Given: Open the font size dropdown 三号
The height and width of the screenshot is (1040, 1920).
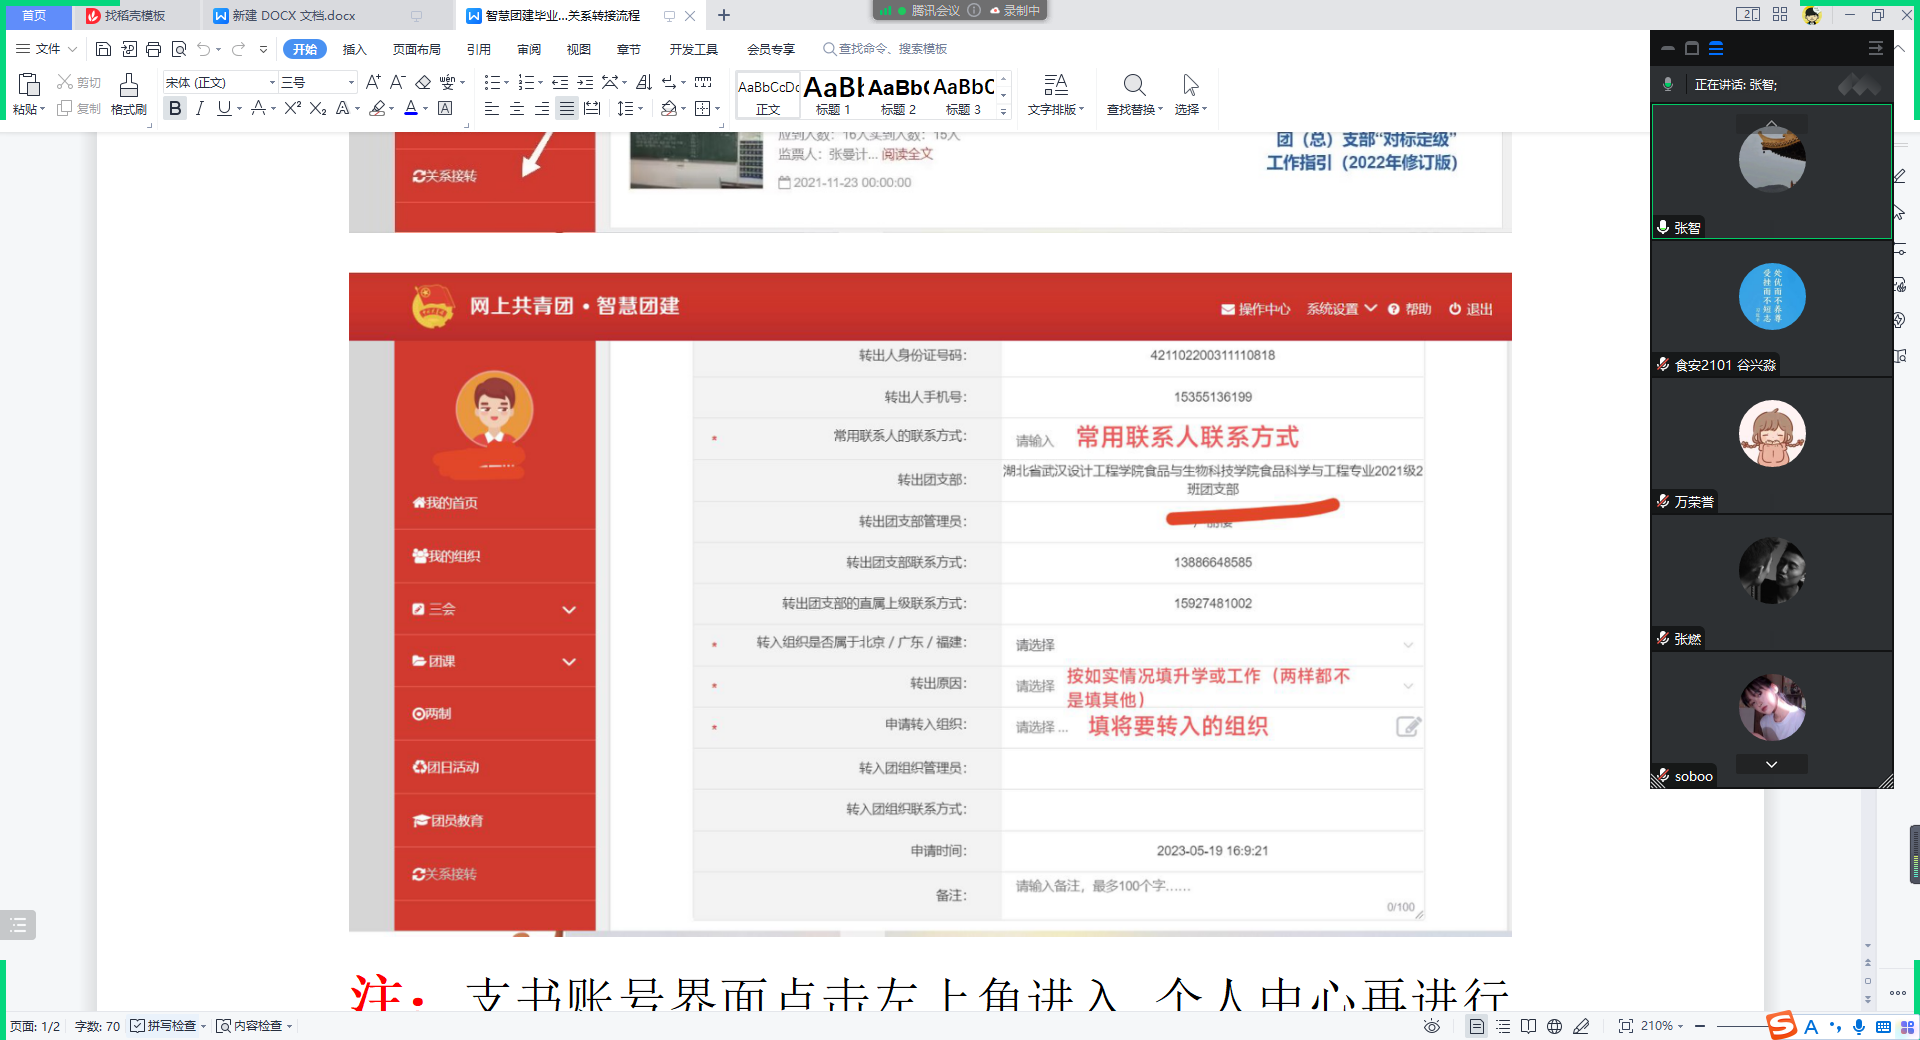Looking at the screenshot, I should [317, 82].
